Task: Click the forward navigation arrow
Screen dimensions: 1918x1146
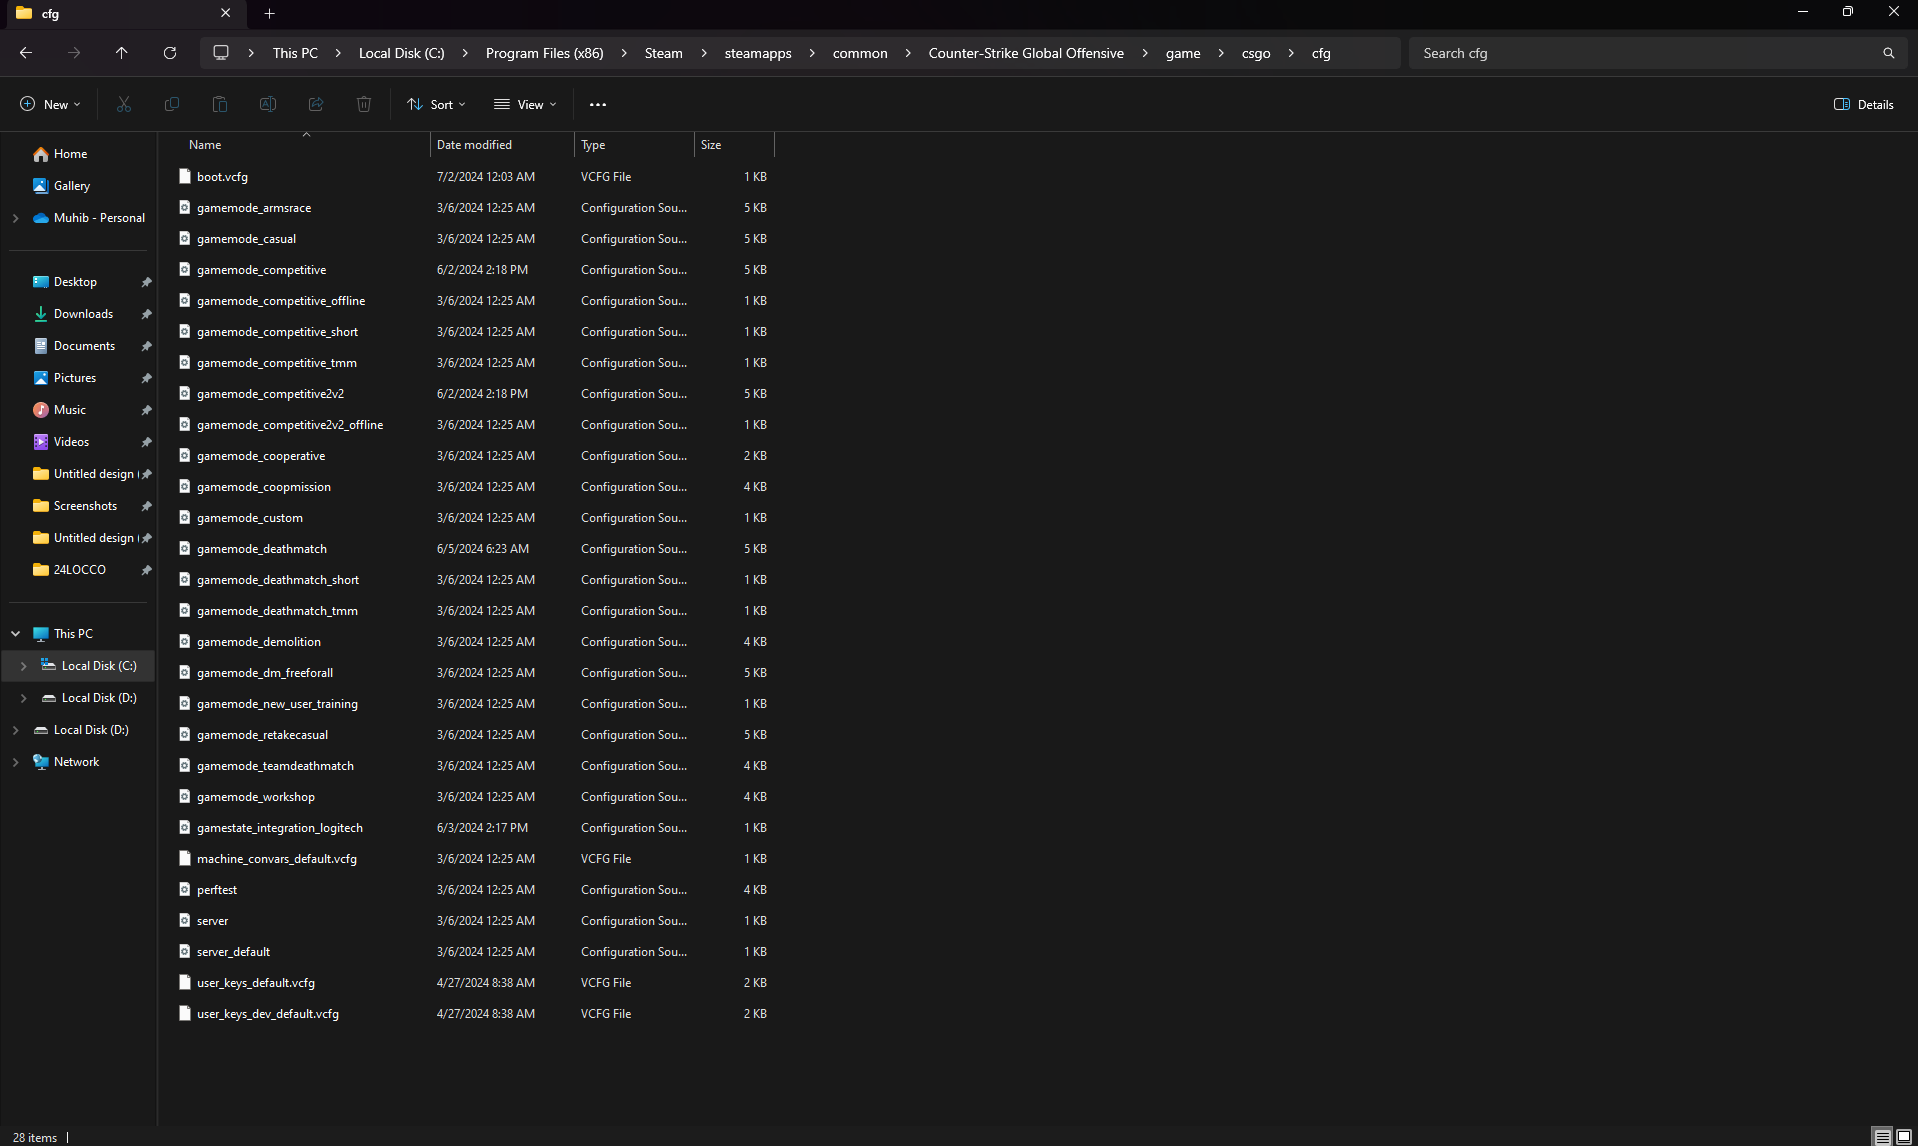Action: (74, 53)
